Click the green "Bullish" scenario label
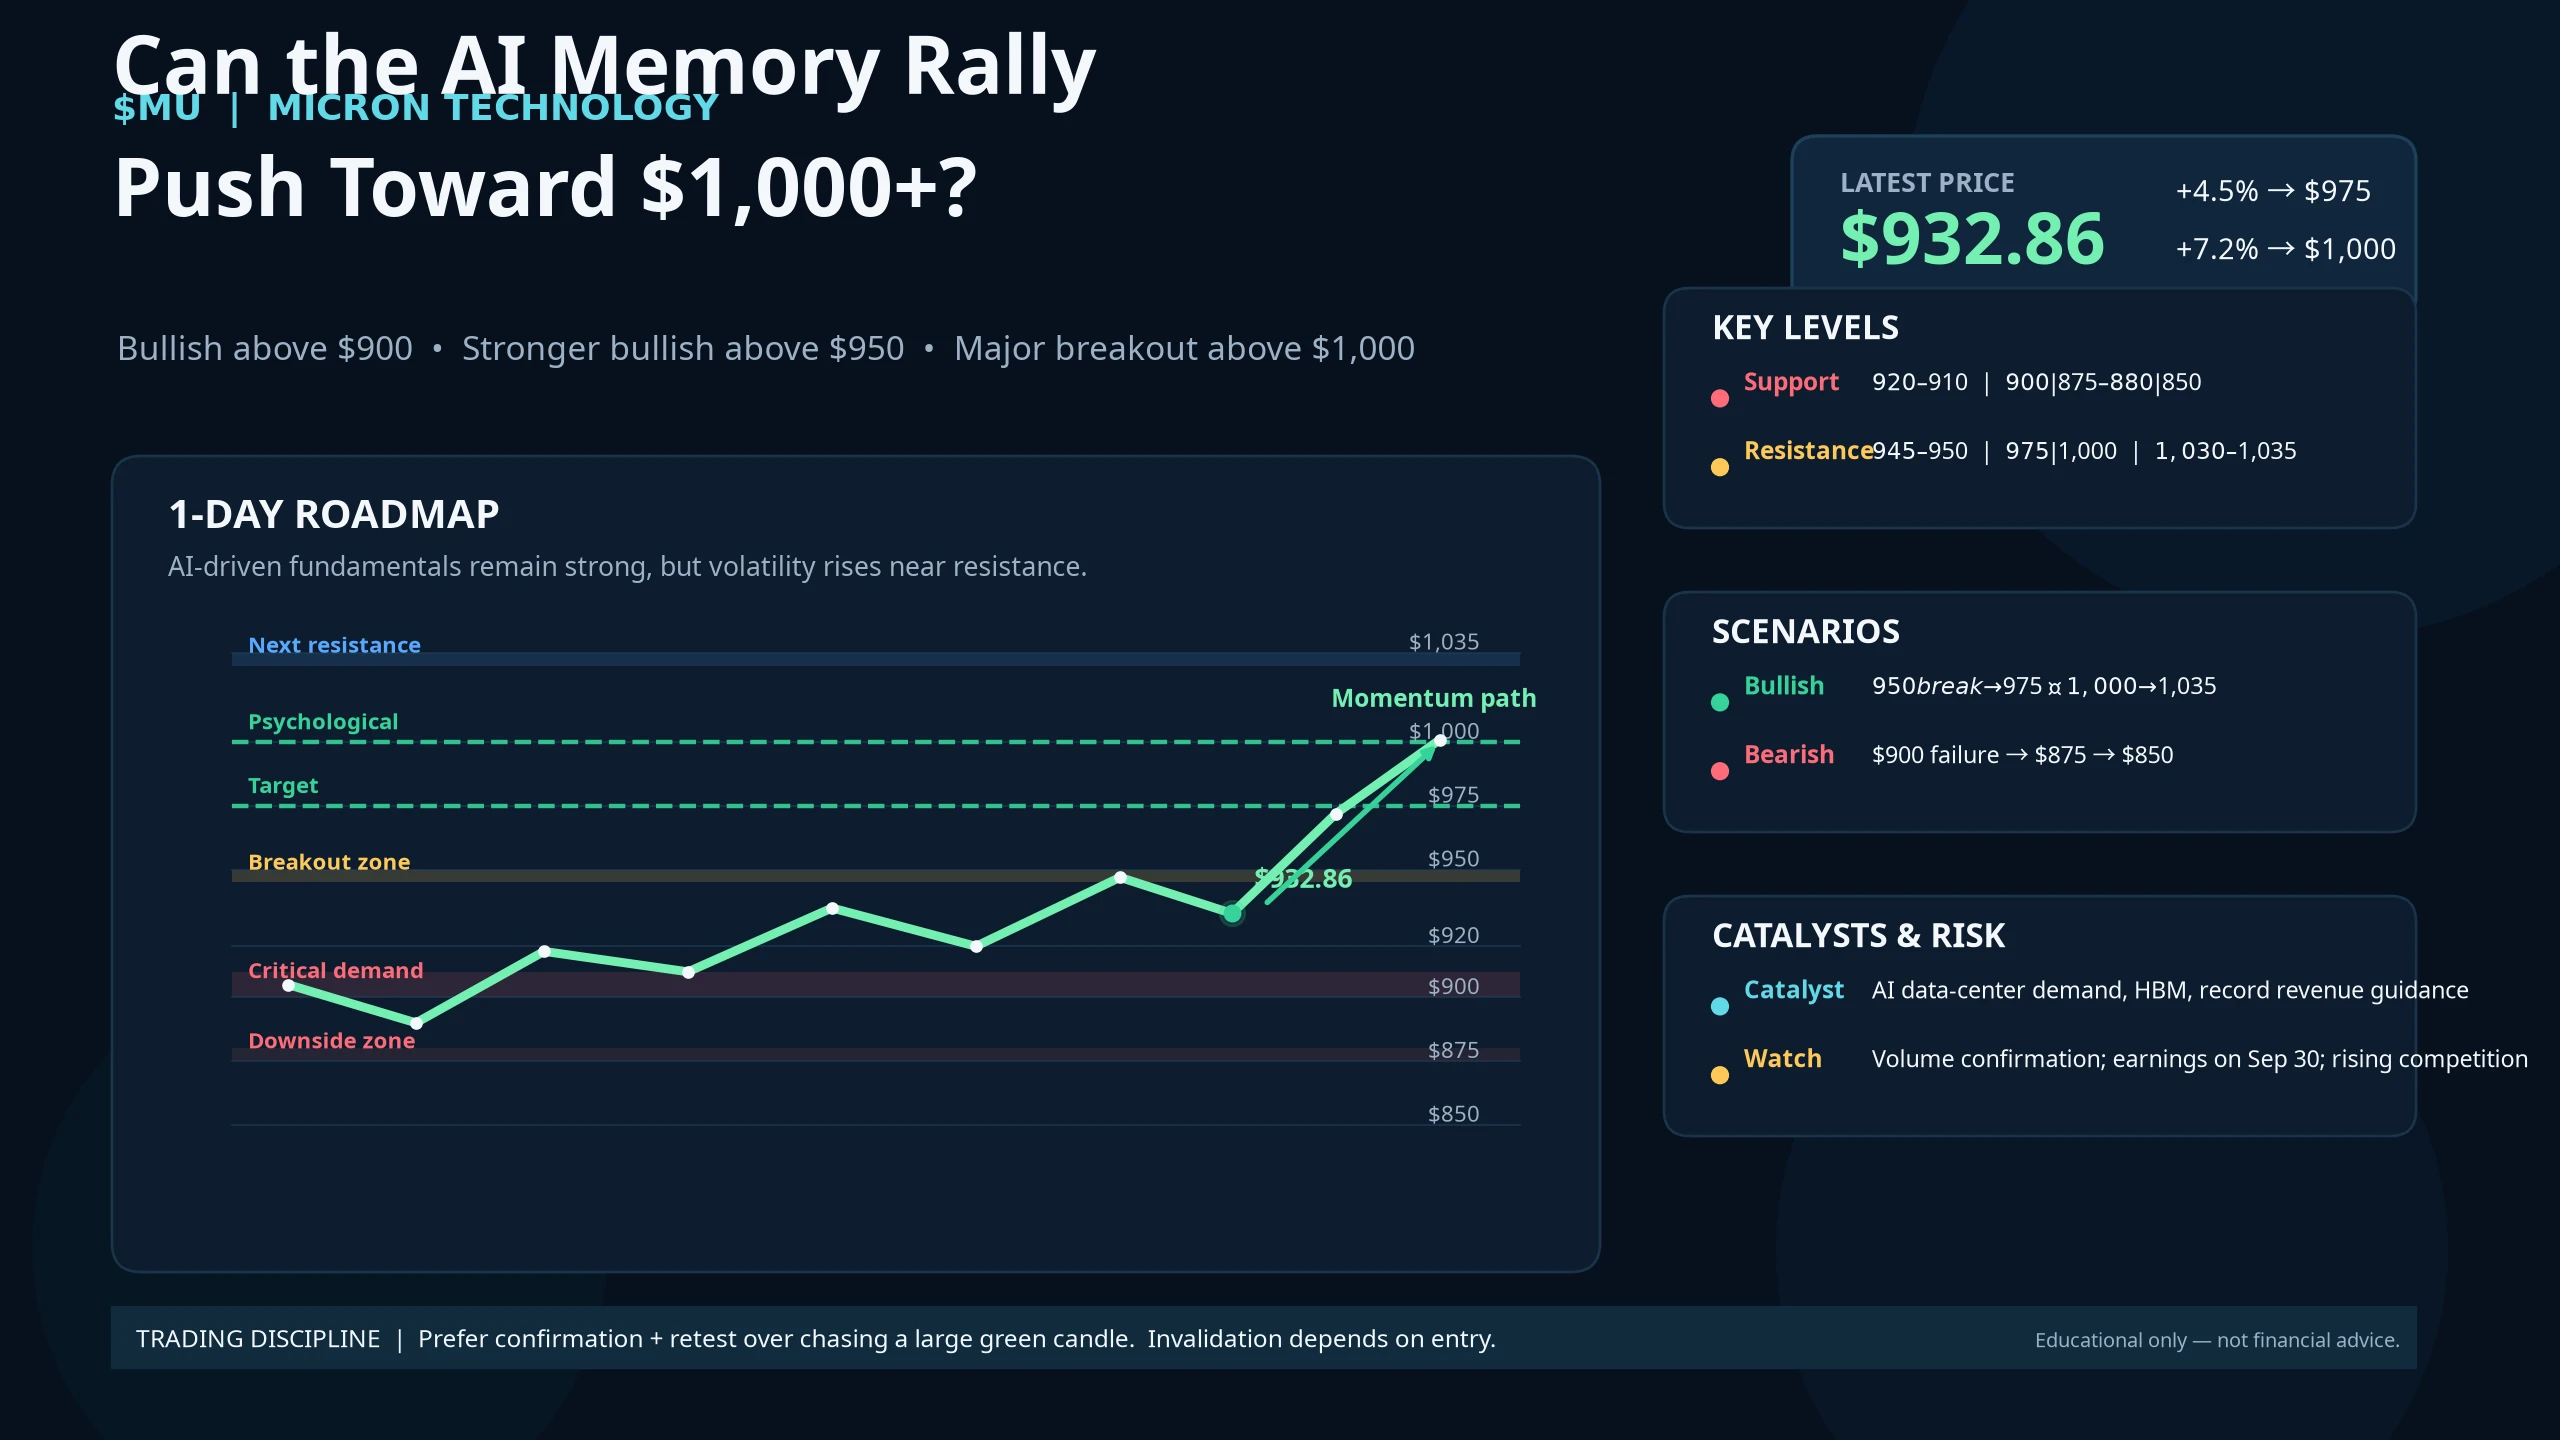The width and height of the screenshot is (2560, 1440). 1784,686
